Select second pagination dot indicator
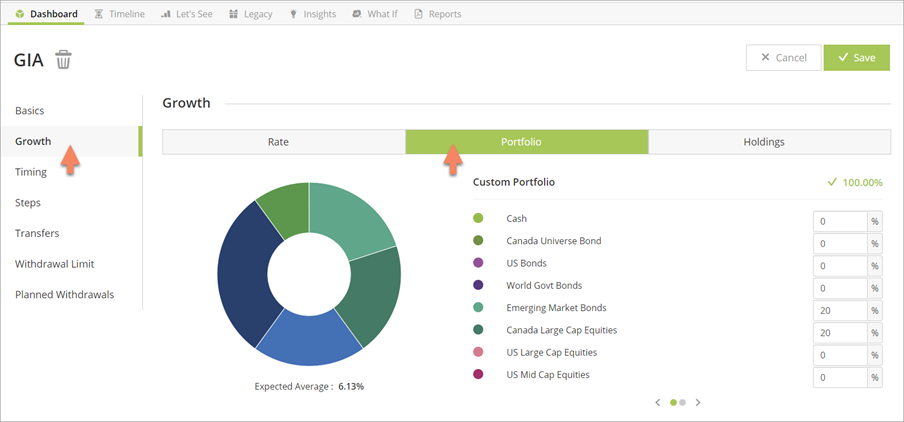The height and width of the screenshot is (422, 904). 683,402
